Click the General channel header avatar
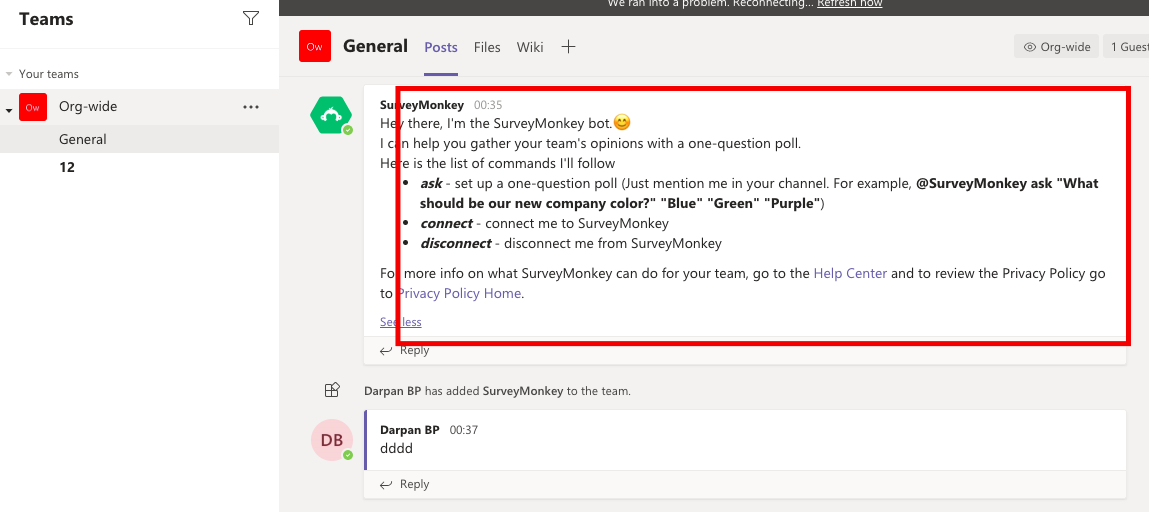Screen dimensions: 1149x512 coord(315,46)
